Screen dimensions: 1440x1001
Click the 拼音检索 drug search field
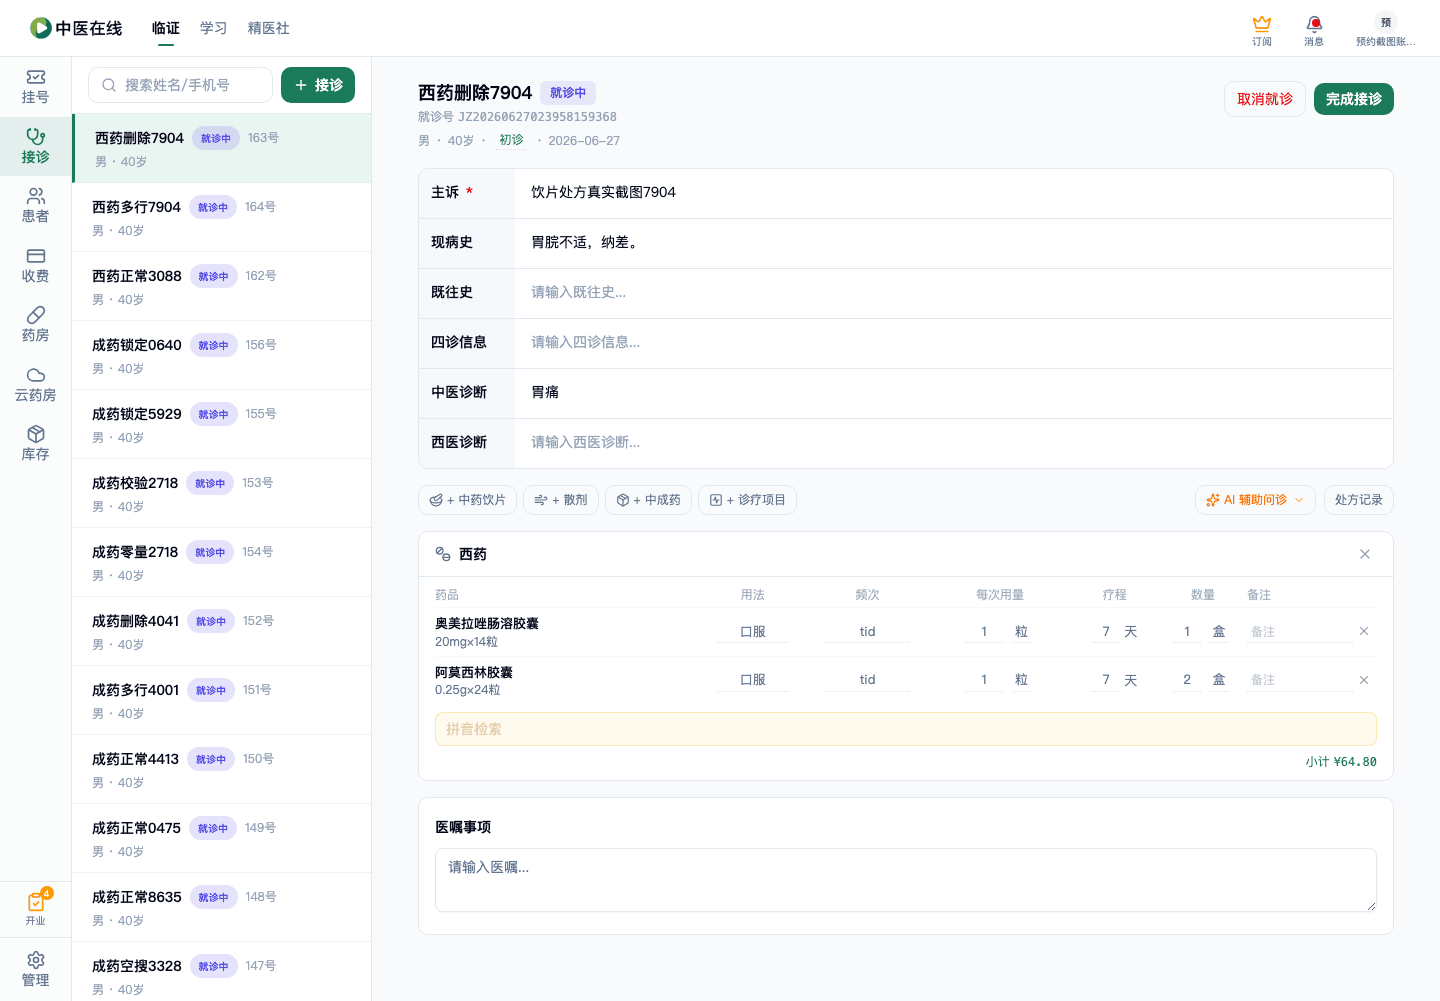pos(905,729)
